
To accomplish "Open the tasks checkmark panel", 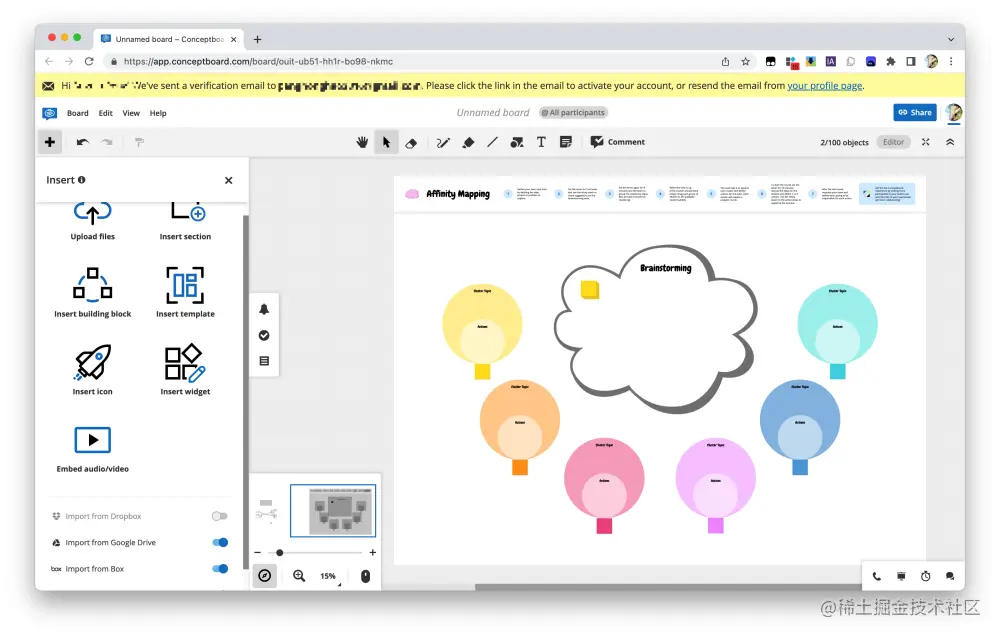I will (264, 335).
